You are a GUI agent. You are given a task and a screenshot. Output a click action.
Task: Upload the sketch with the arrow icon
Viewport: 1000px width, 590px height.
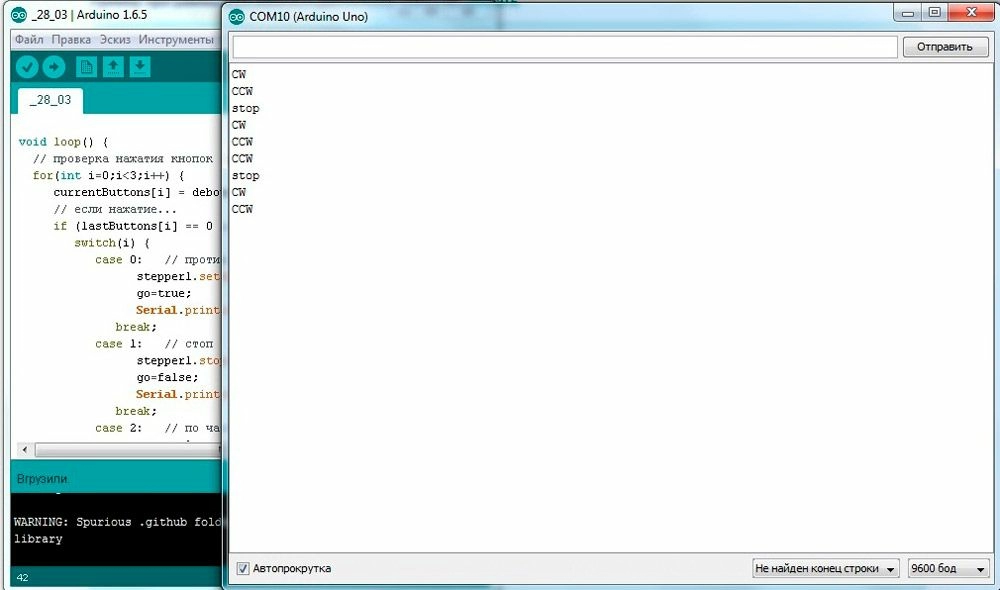[54, 67]
